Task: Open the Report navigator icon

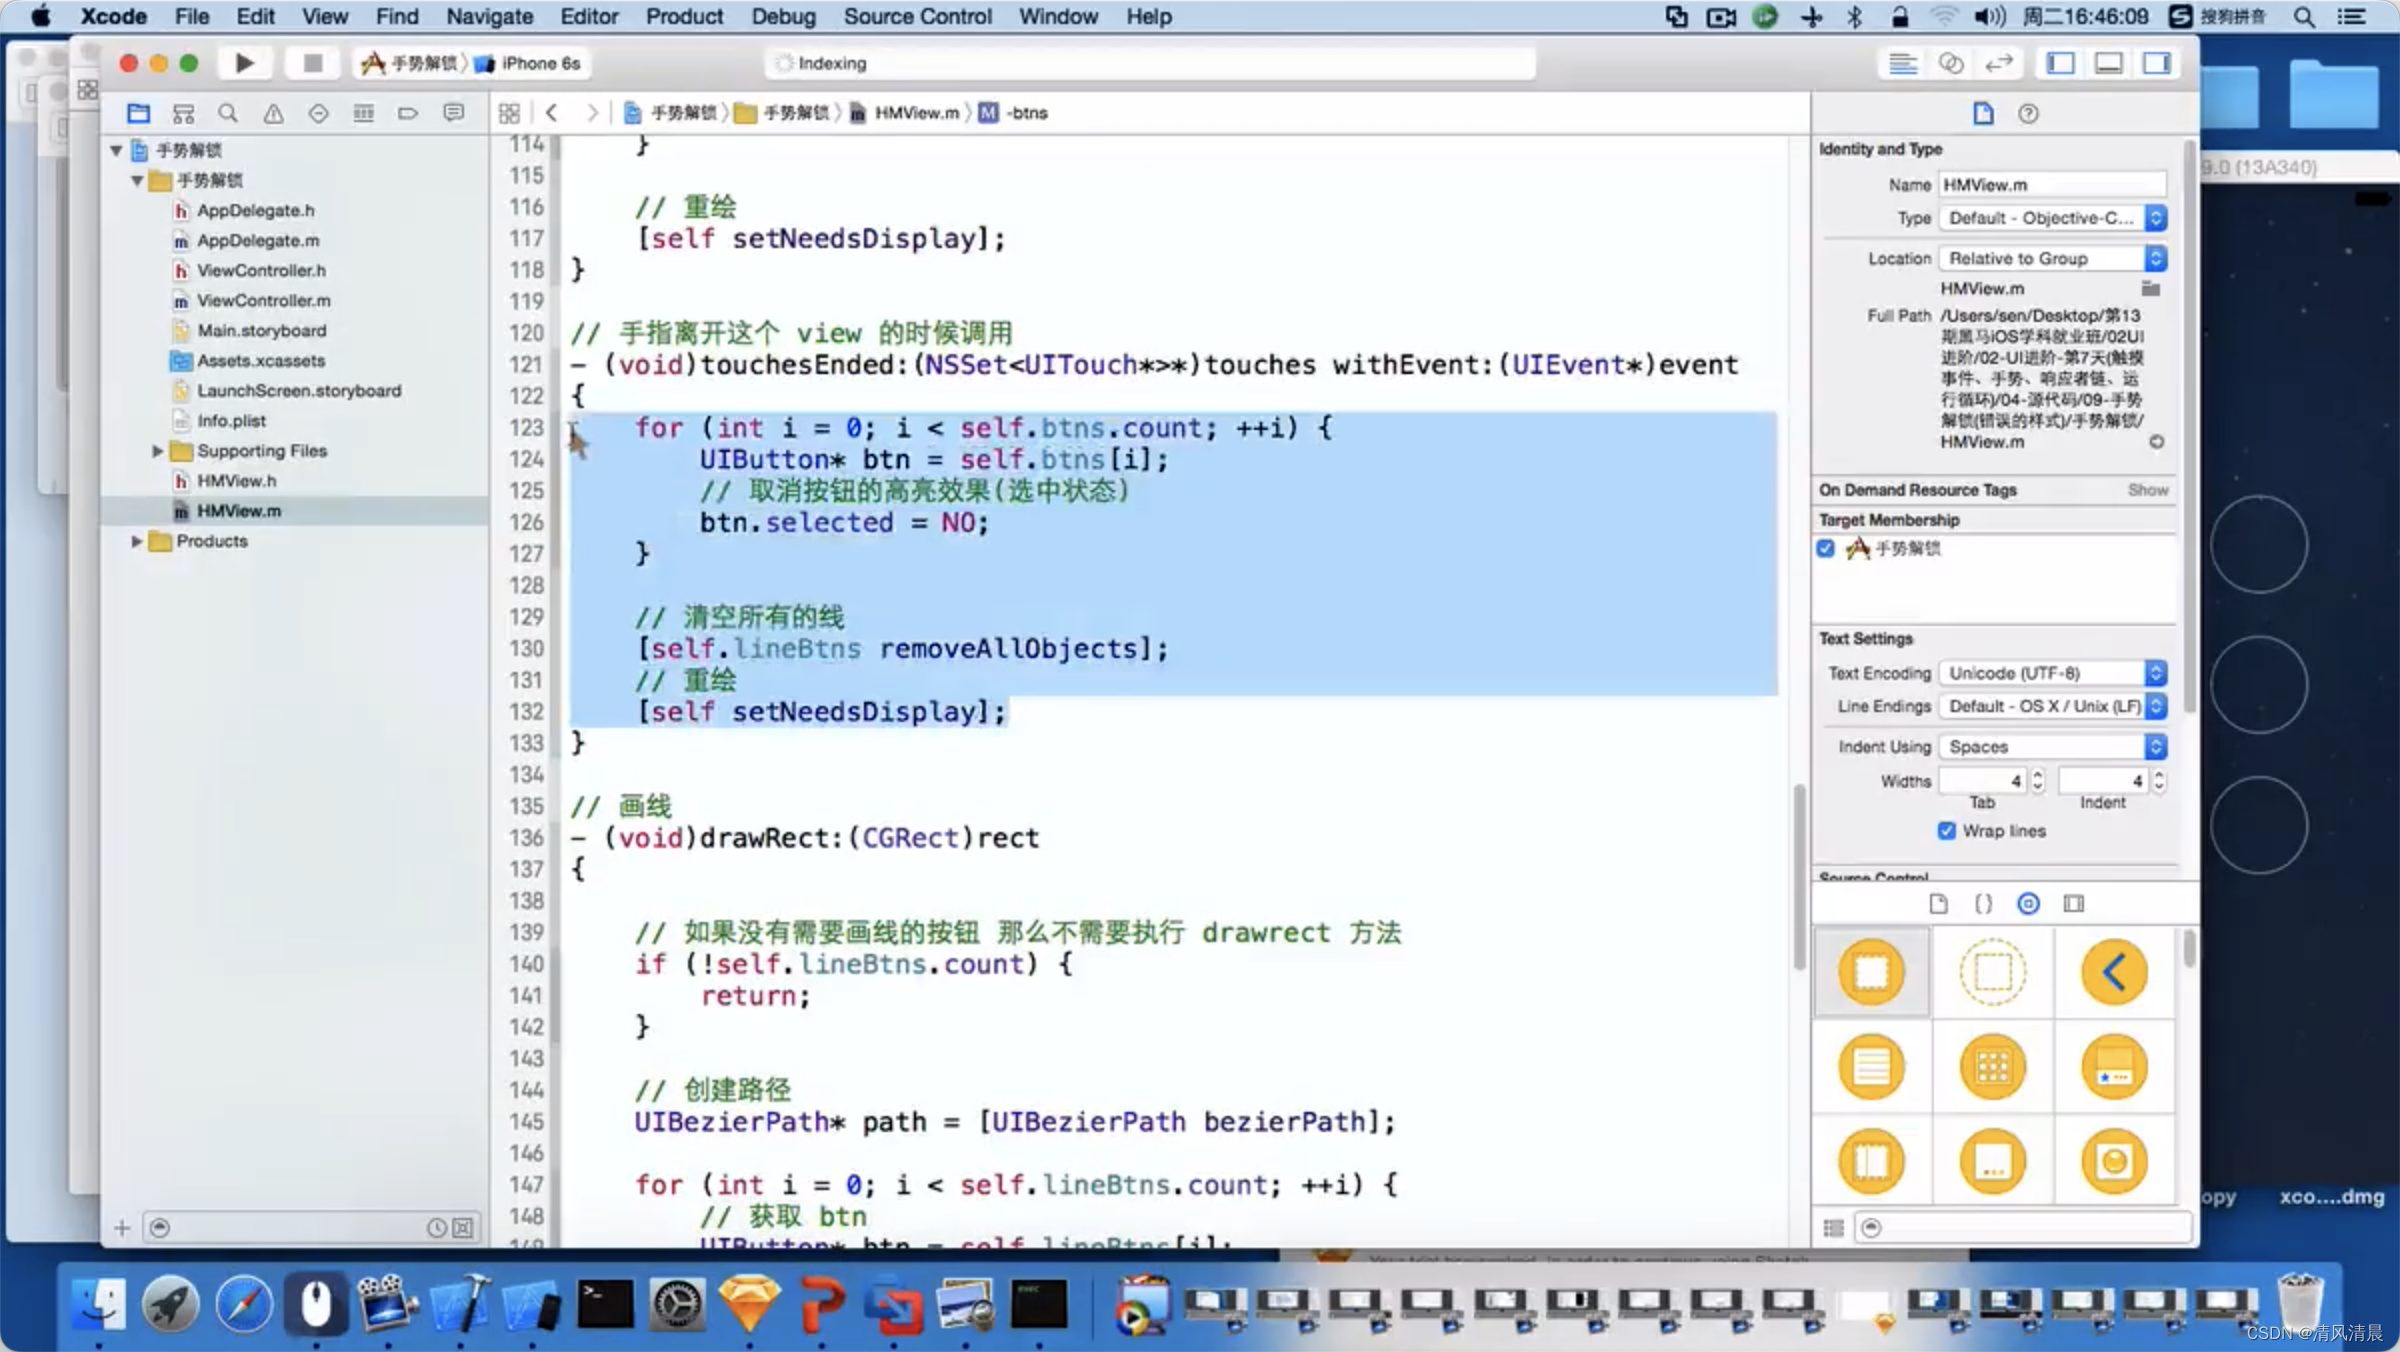Action: 453,113
